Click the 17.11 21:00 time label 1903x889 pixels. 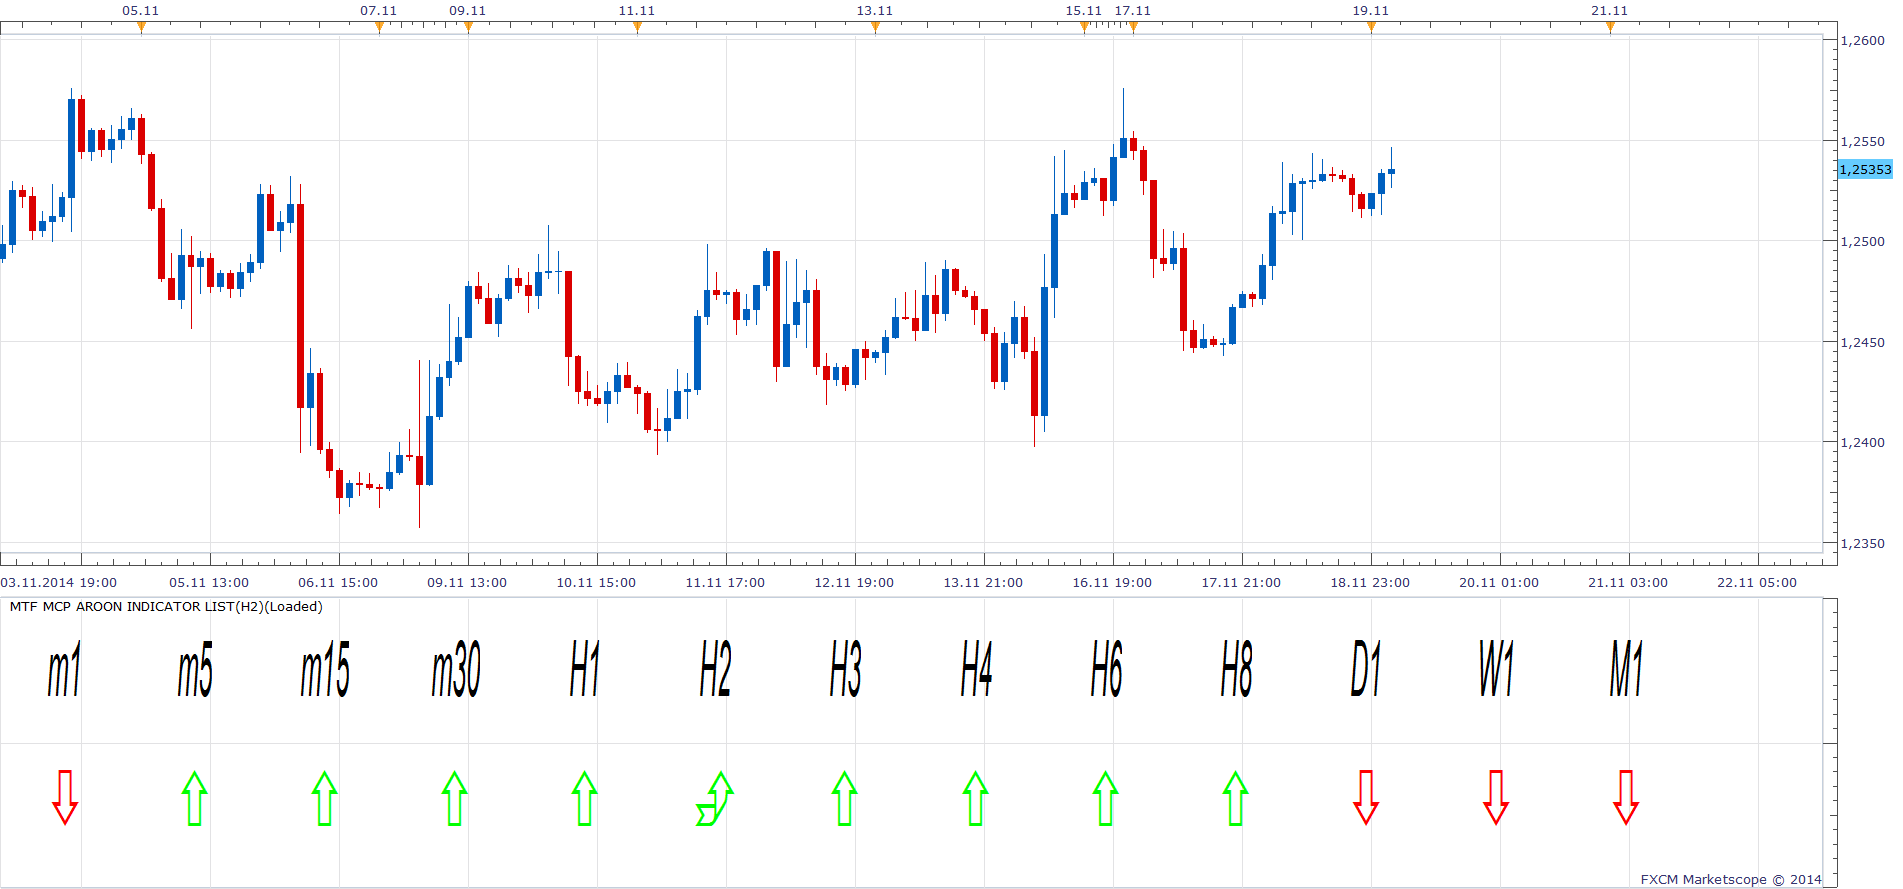[x=1241, y=583]
